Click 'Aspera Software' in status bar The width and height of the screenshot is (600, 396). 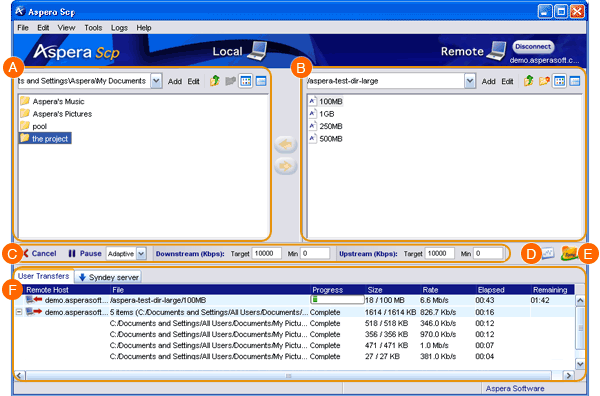coord(515,388)
